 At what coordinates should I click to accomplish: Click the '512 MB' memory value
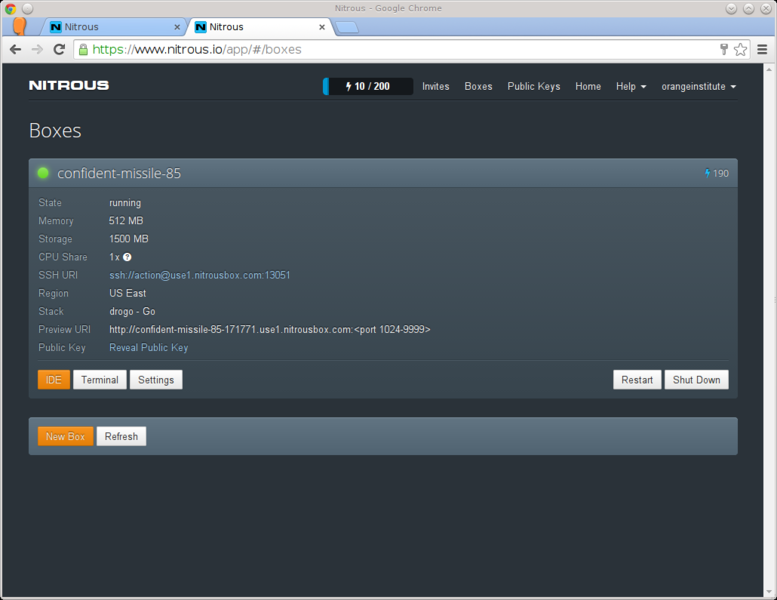click(126, 220)
